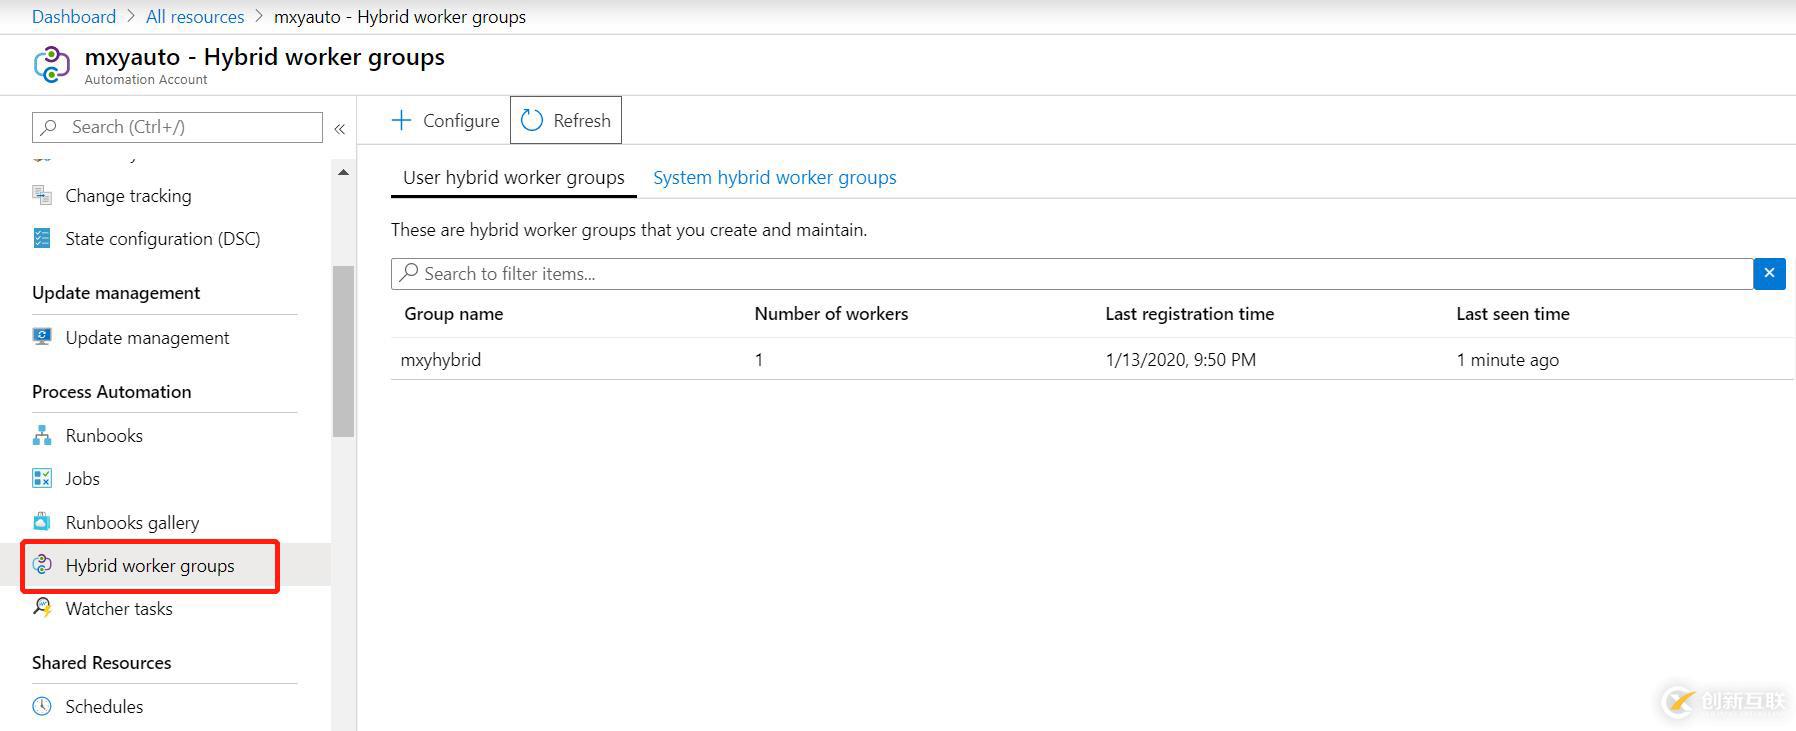Viewport: 1796px width, 731px height.
Task: Click the Runbooks gallery icon
Action: point(42,522)
